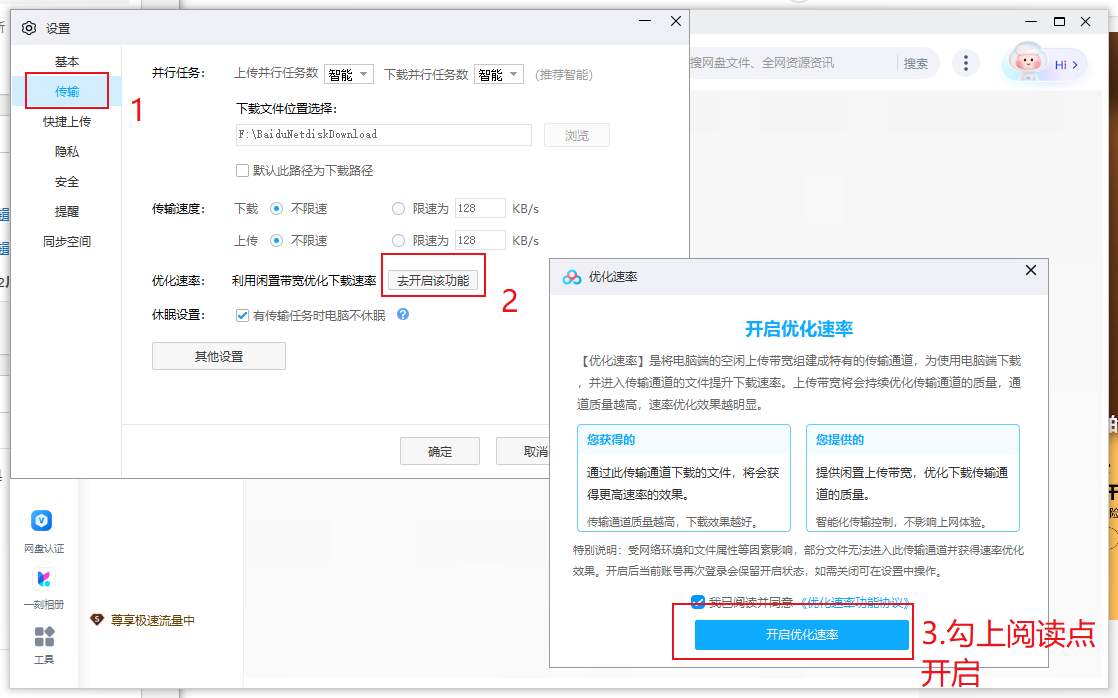Maximize the main Baidu Netdisk window
Image resolution: width=1118 pixels, height=698 pixels.
[1060, 22]
